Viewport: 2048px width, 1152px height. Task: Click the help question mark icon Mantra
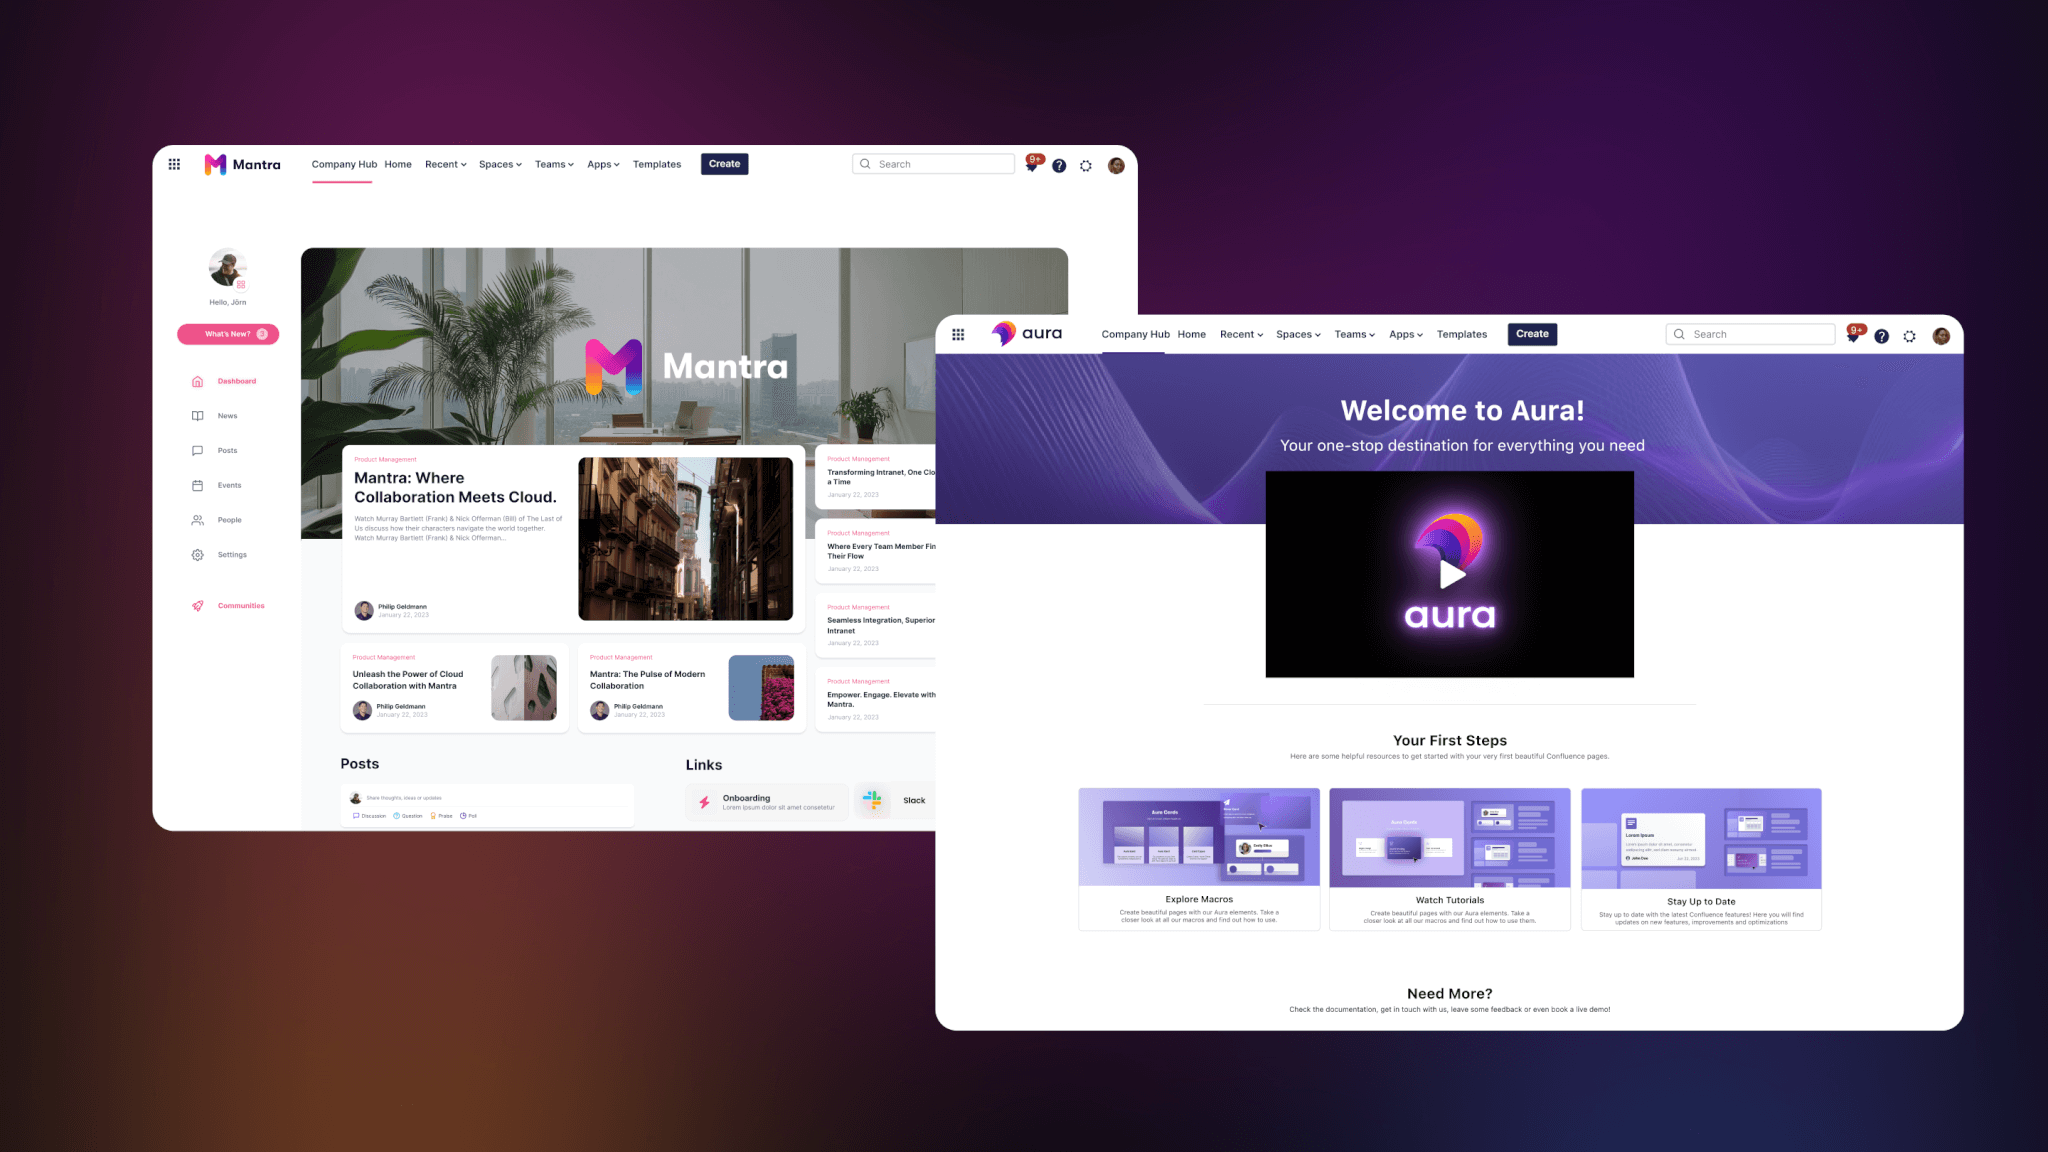1059,165
